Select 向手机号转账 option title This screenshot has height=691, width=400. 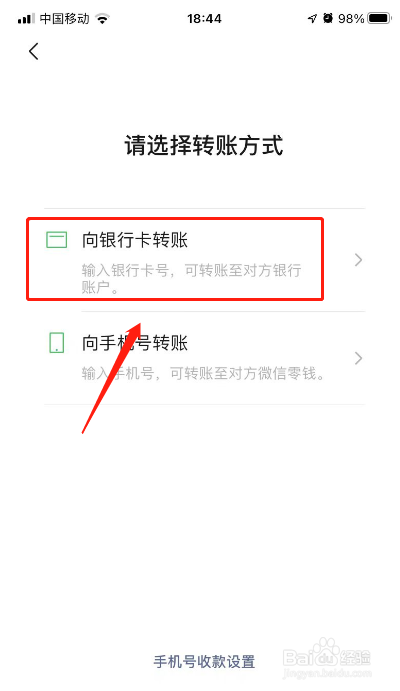[x=135, y=343]
